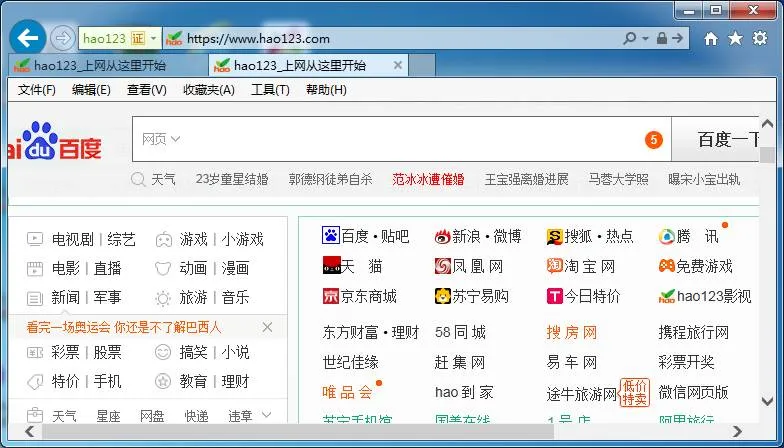
Task: Go back with the browser Back arrow
Action: click(28, 38)
